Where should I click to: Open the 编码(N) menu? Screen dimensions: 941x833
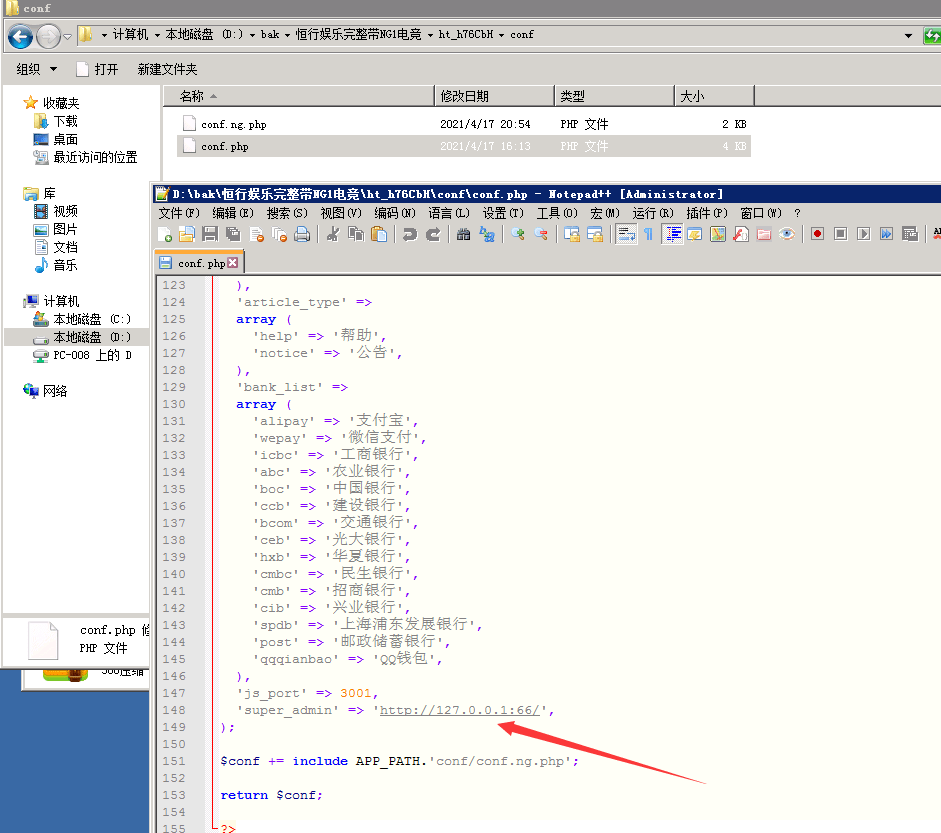395,213
